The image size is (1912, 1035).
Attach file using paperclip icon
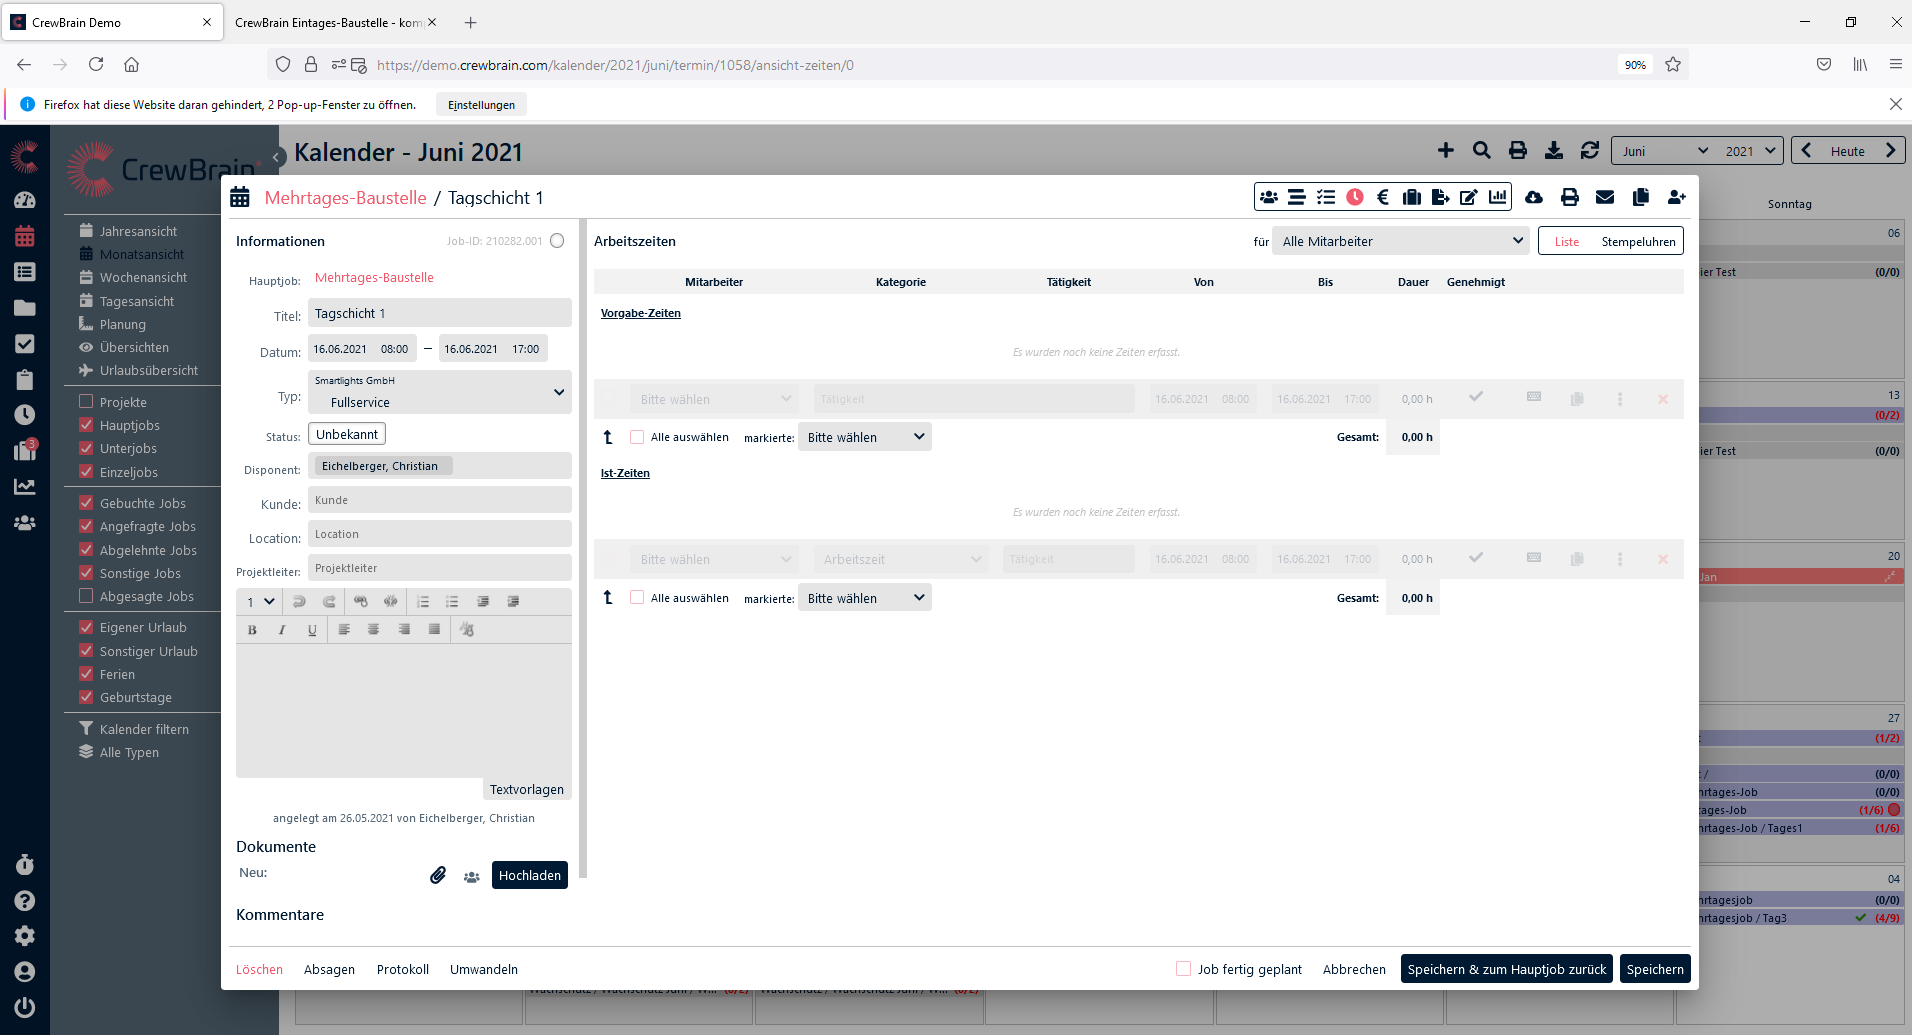(x=438, y=875)
